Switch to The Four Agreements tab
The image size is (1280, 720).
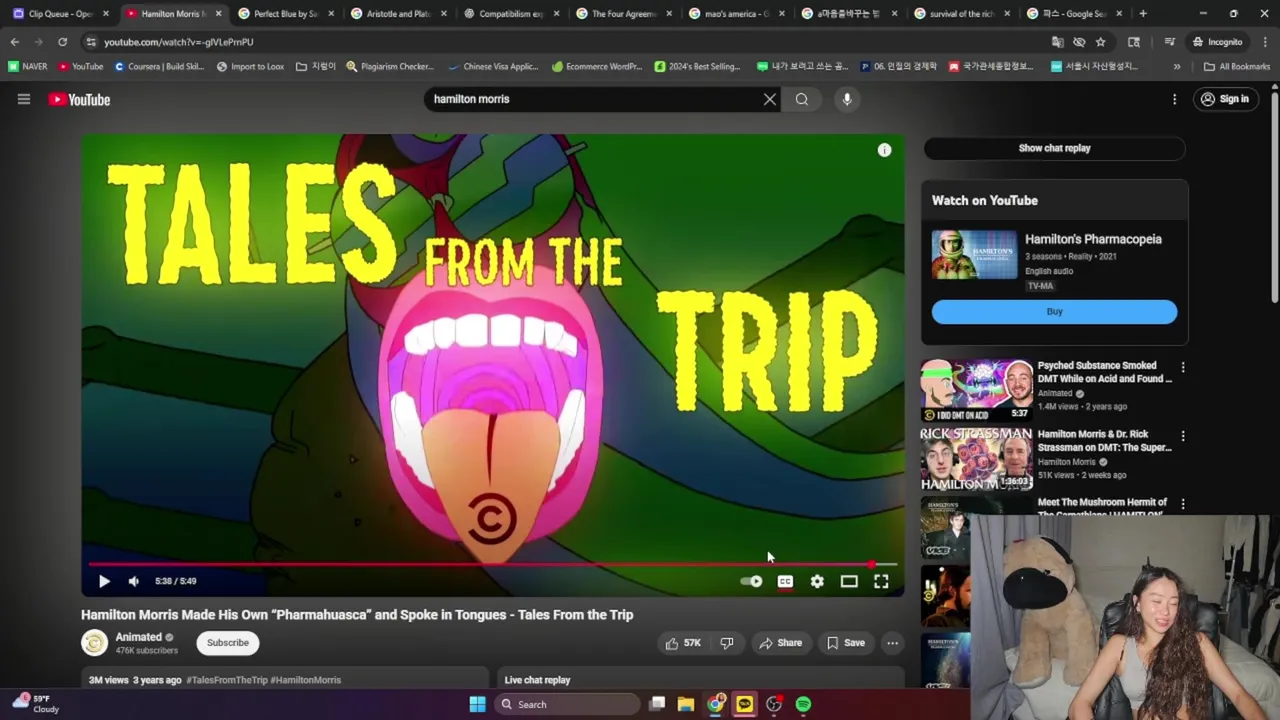point(624,14)
